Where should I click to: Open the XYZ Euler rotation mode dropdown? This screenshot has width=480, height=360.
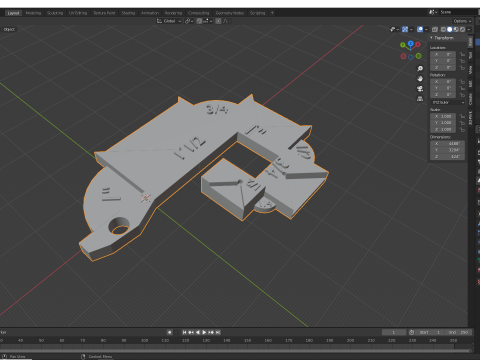[448, 102]
